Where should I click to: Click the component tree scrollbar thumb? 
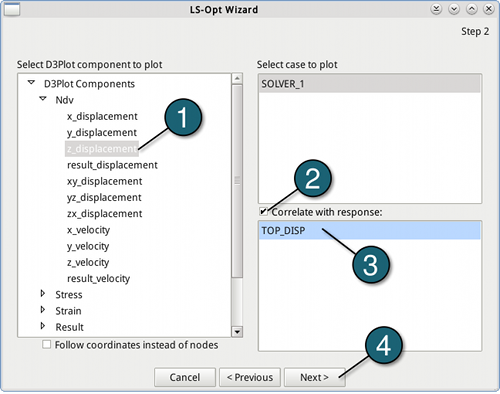pos(237,181)
